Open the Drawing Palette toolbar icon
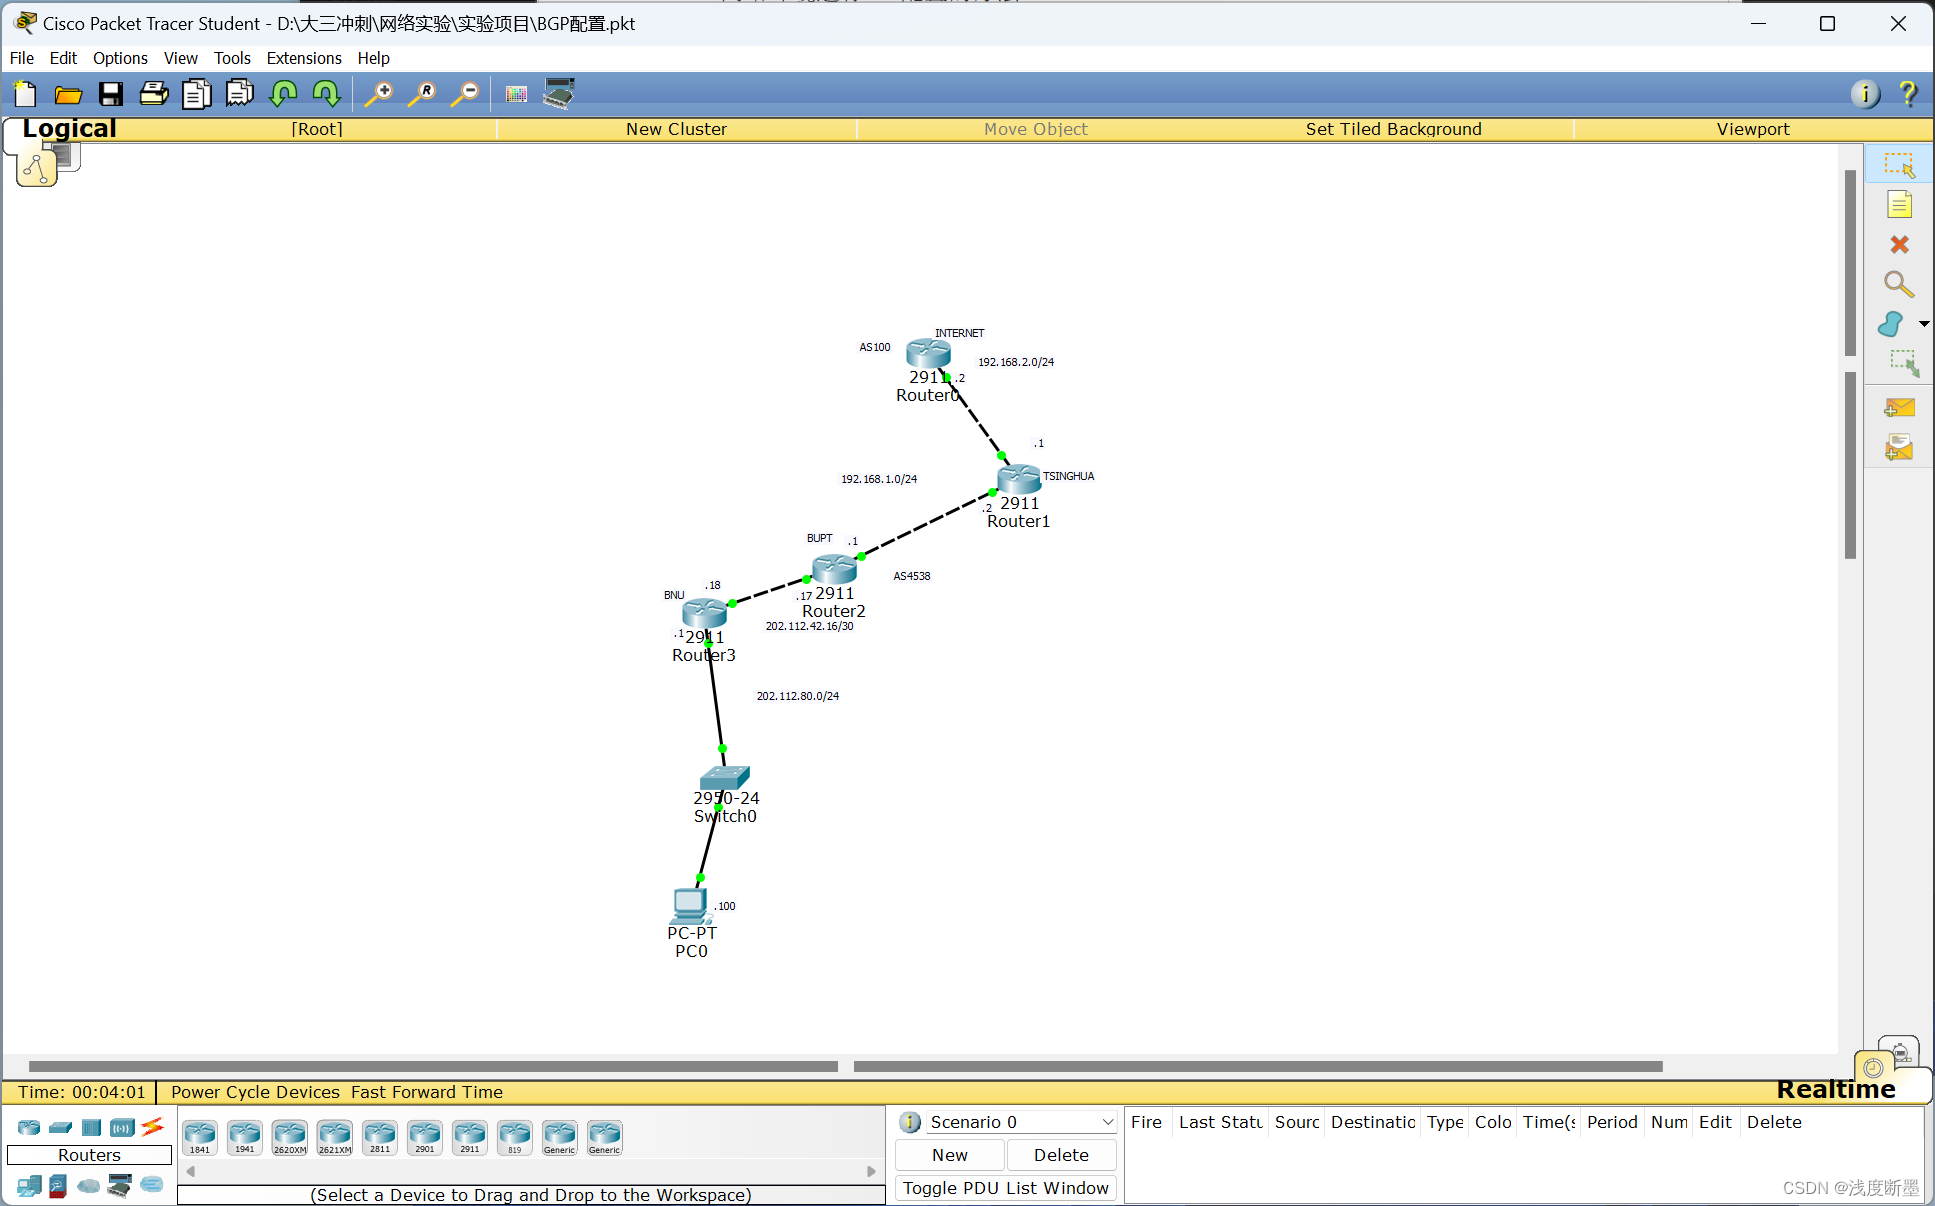 [516, 94]
